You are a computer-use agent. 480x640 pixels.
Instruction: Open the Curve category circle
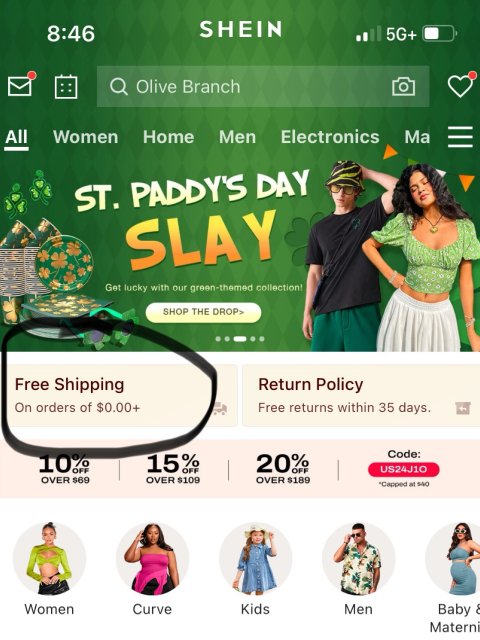(152, 558)
